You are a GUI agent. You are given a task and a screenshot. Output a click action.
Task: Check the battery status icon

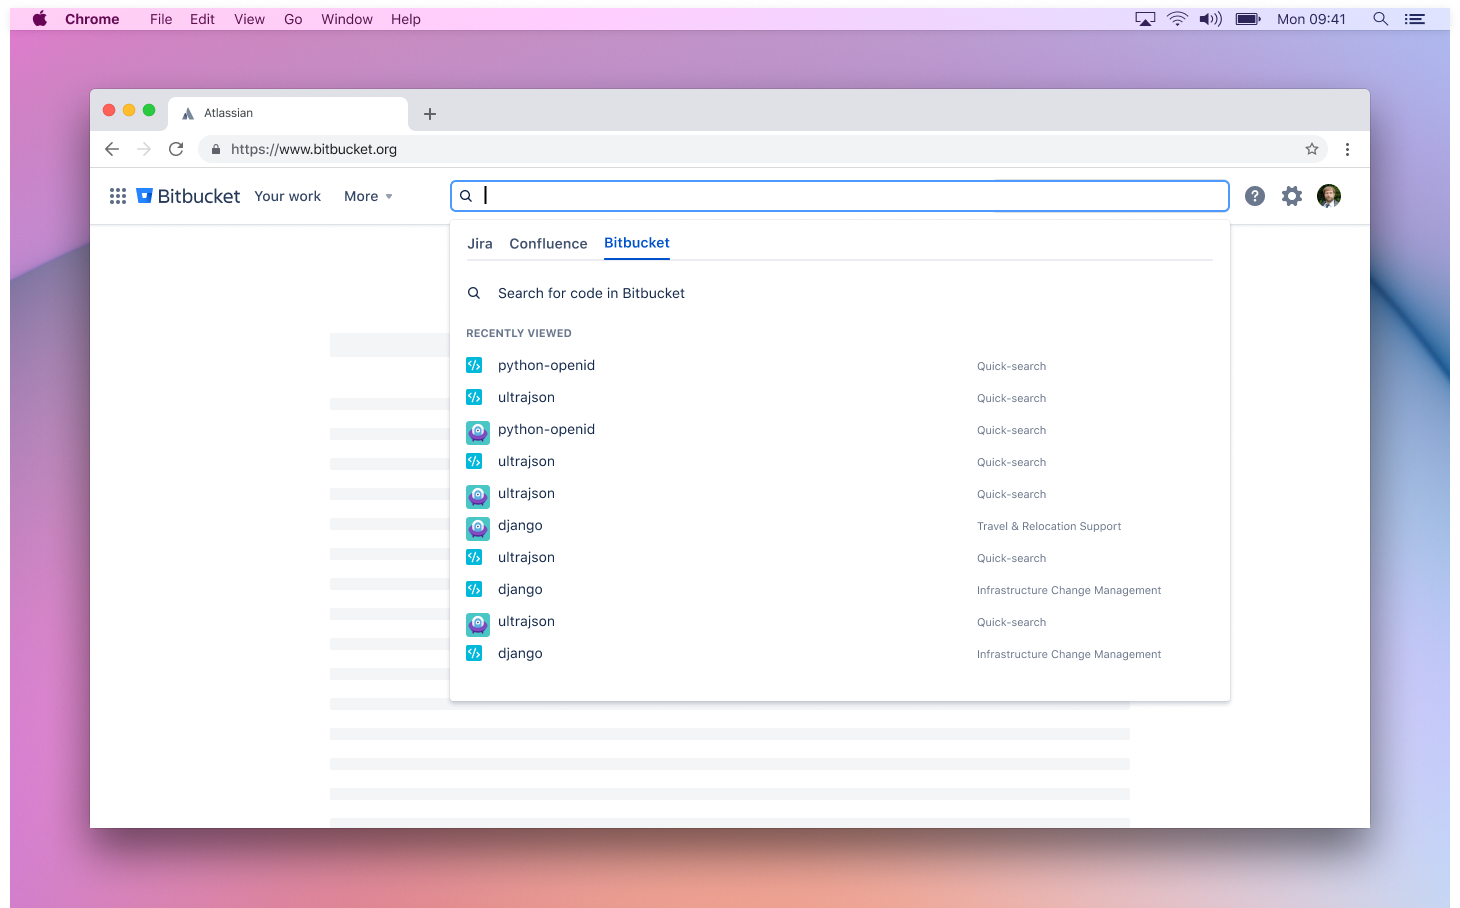tap(1248, 19)
